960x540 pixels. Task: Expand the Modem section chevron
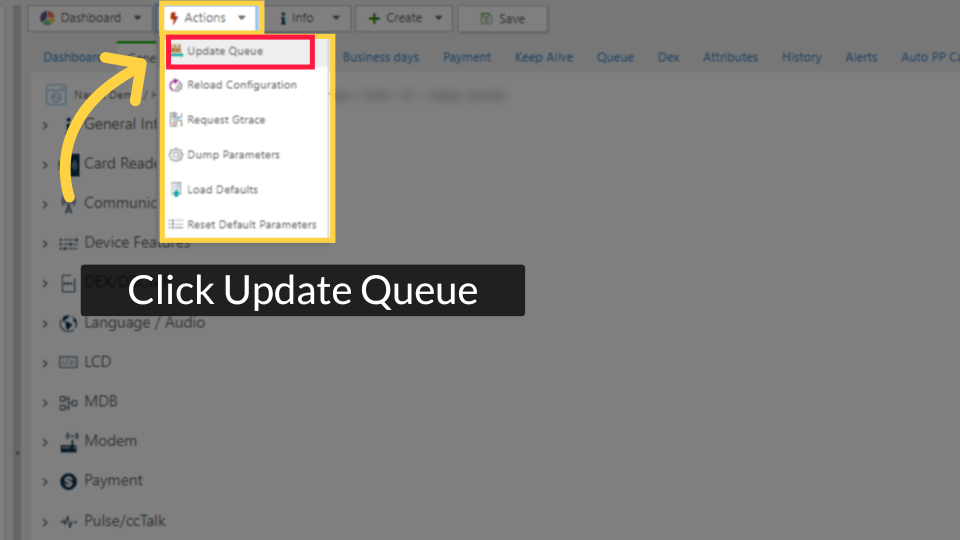pyautogui.click(x=45, y=442)
